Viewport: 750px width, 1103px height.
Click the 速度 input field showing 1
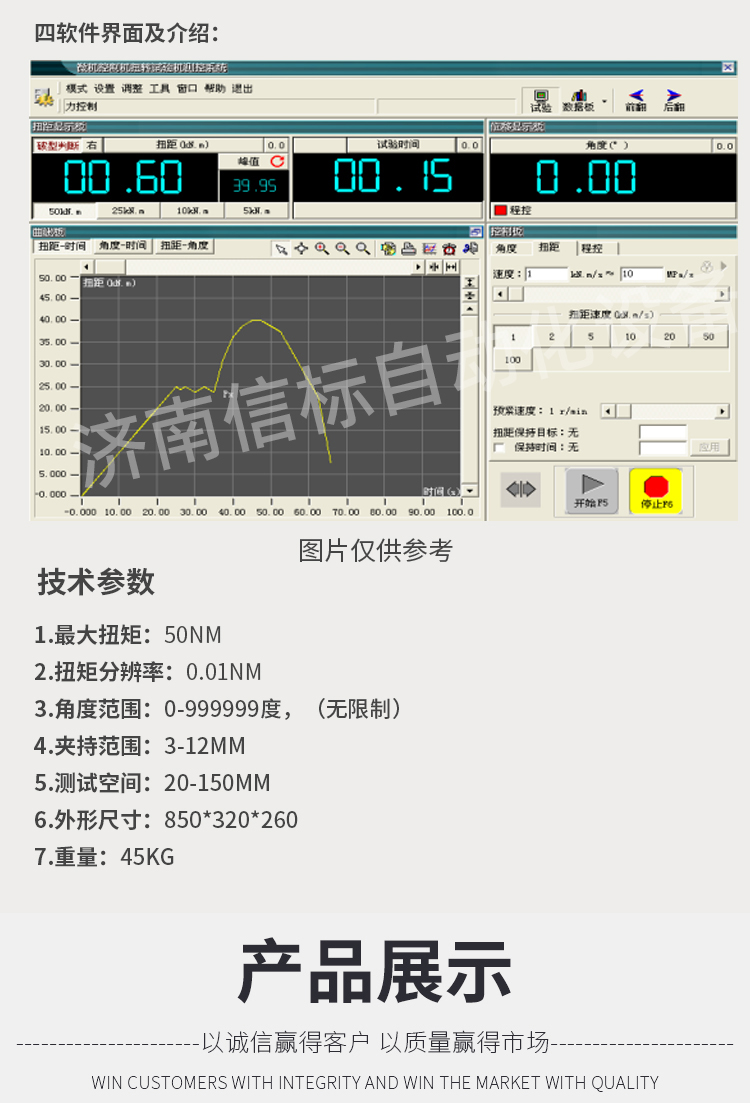pos(546,273)
